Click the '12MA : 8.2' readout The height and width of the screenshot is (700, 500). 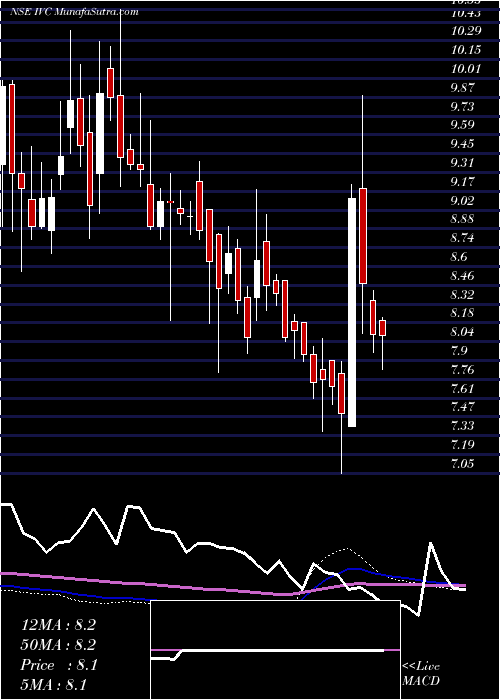pos(58,625)
